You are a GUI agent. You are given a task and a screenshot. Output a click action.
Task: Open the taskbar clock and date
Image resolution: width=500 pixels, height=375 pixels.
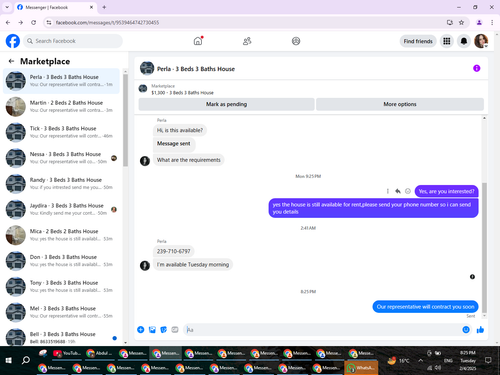(x=468, y=360)
